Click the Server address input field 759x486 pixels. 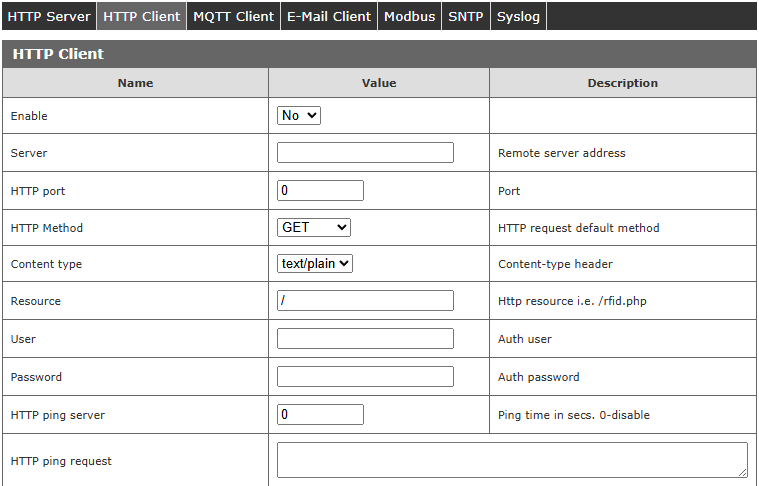tap(365, 153)
